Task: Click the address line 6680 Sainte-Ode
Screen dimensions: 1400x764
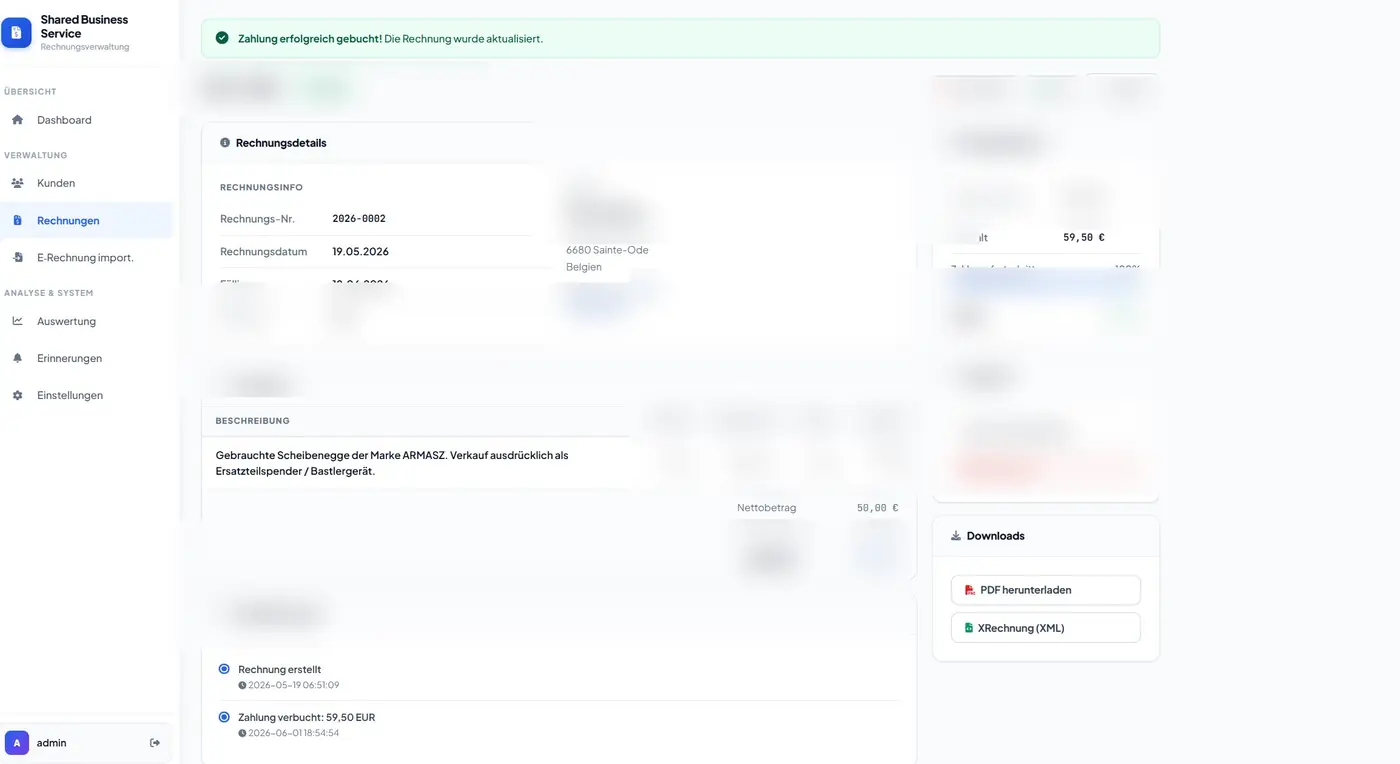Action: 607,250
